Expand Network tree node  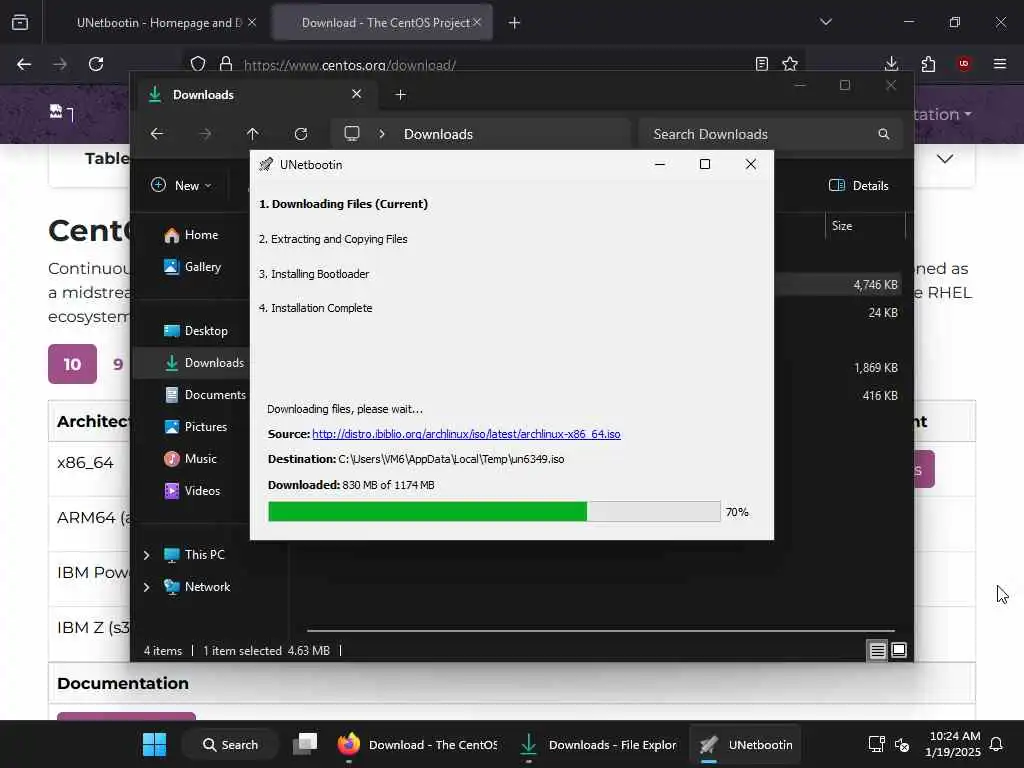point(146,587)
